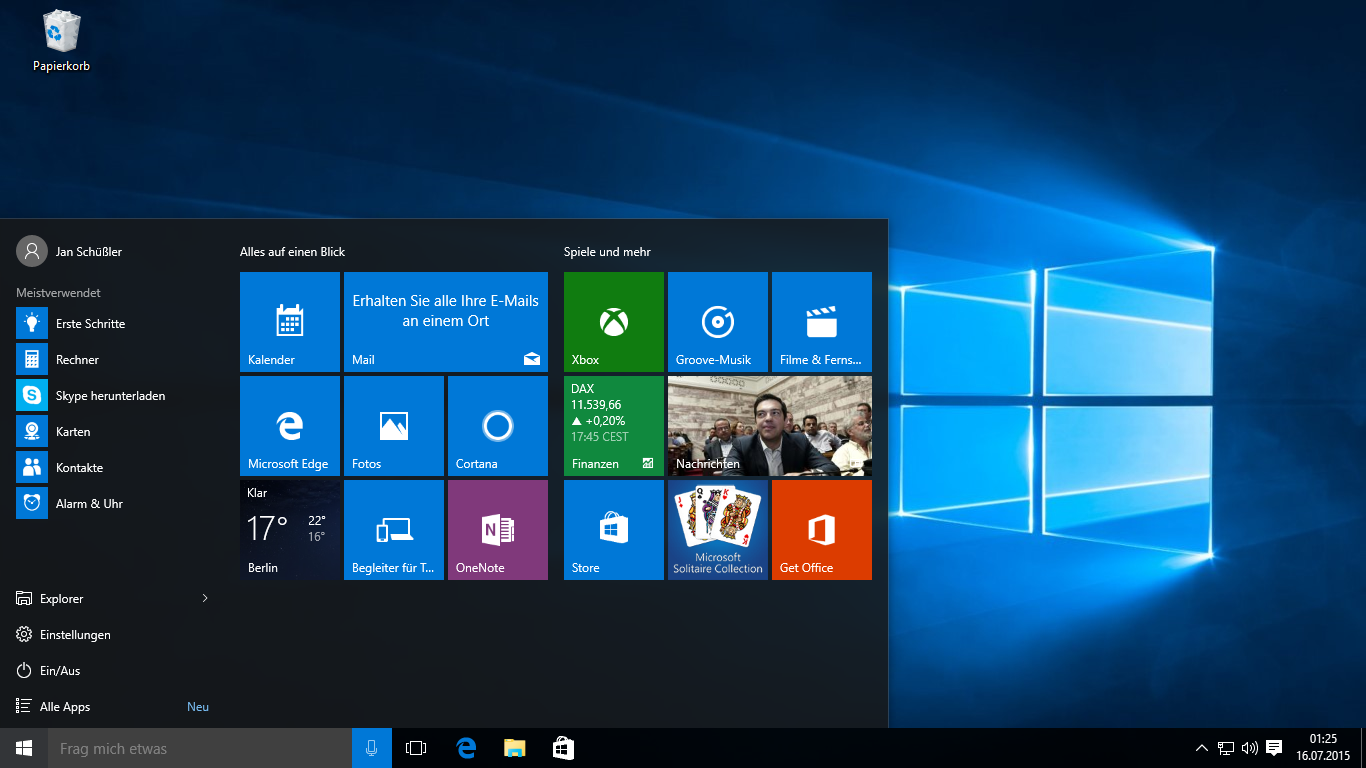Click the 'Frag mich etwas' search box
1366x768 pixels.
(x=200, y=748)
